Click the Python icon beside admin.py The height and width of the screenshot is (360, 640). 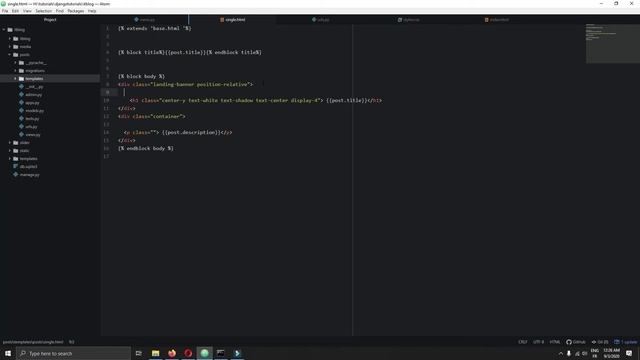pyautogui.click(x=21, y=95)
